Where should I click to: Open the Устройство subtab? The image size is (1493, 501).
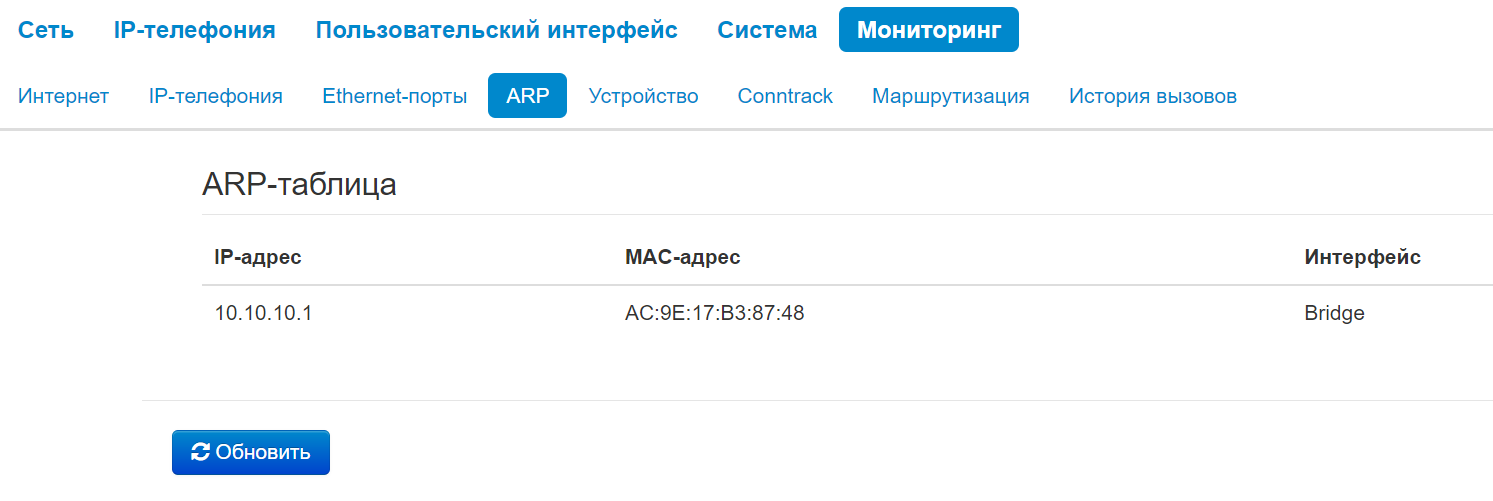pos(643,96)
